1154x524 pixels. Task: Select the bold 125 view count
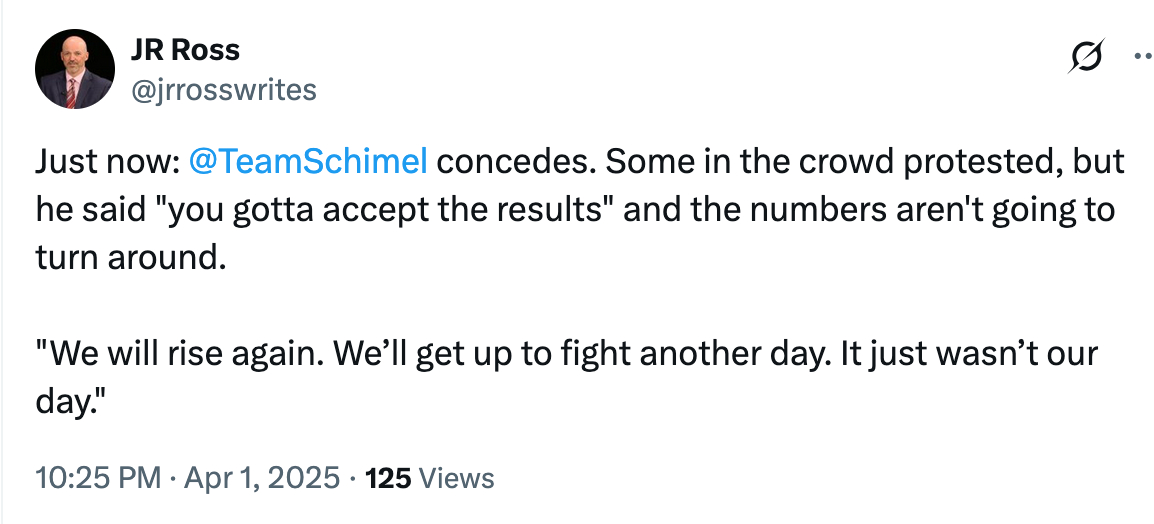389,478
